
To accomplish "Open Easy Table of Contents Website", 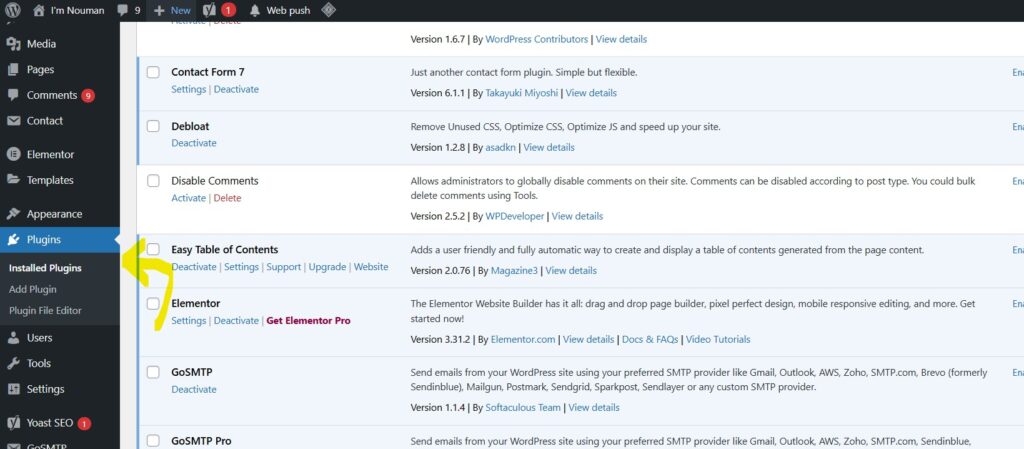I will tap(371, 267).
